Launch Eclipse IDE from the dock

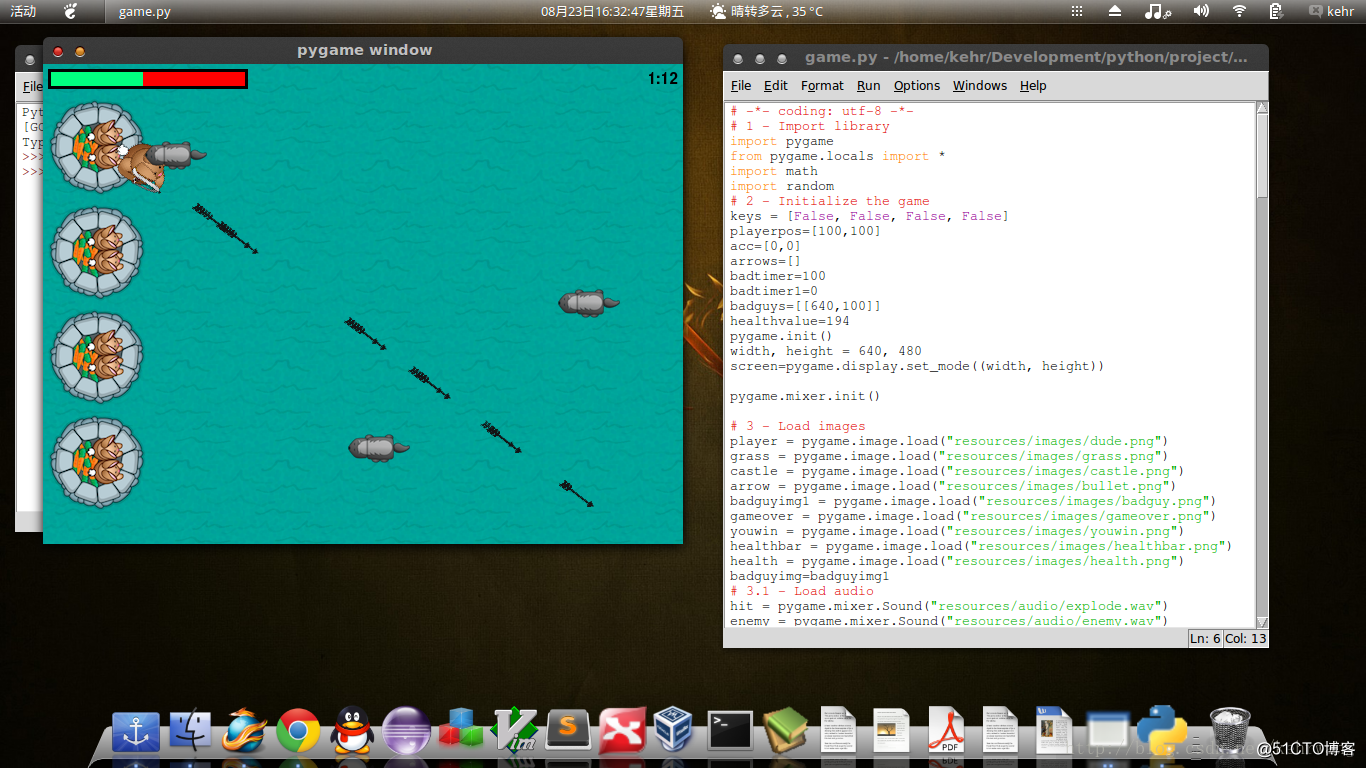[406, 731]
